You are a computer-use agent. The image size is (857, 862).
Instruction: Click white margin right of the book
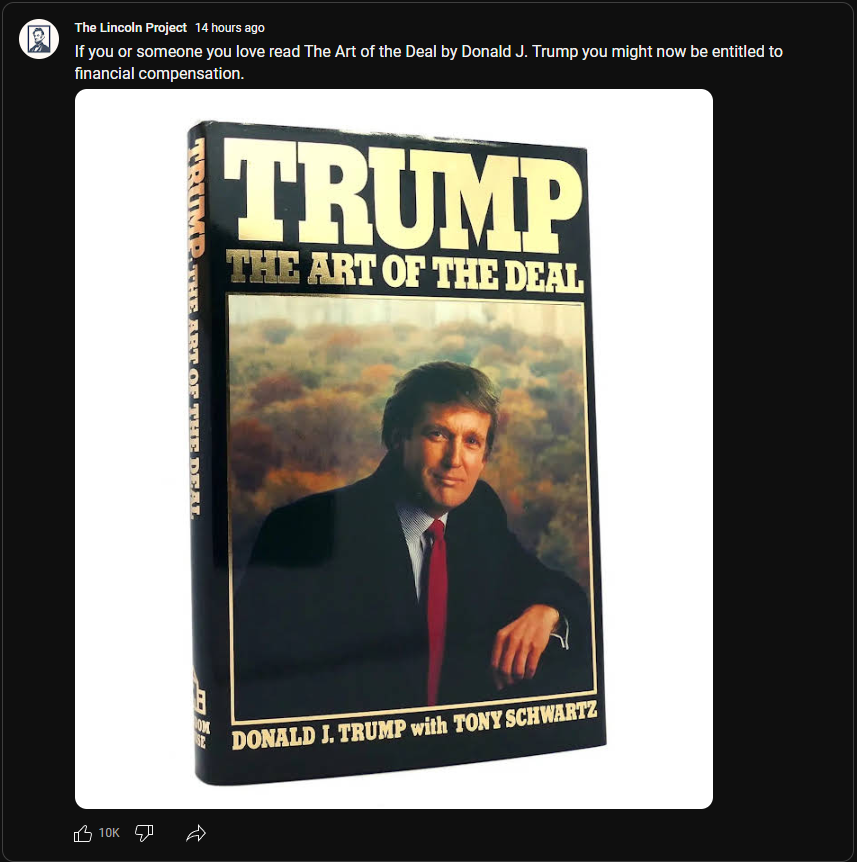click(x=659, y=449)
